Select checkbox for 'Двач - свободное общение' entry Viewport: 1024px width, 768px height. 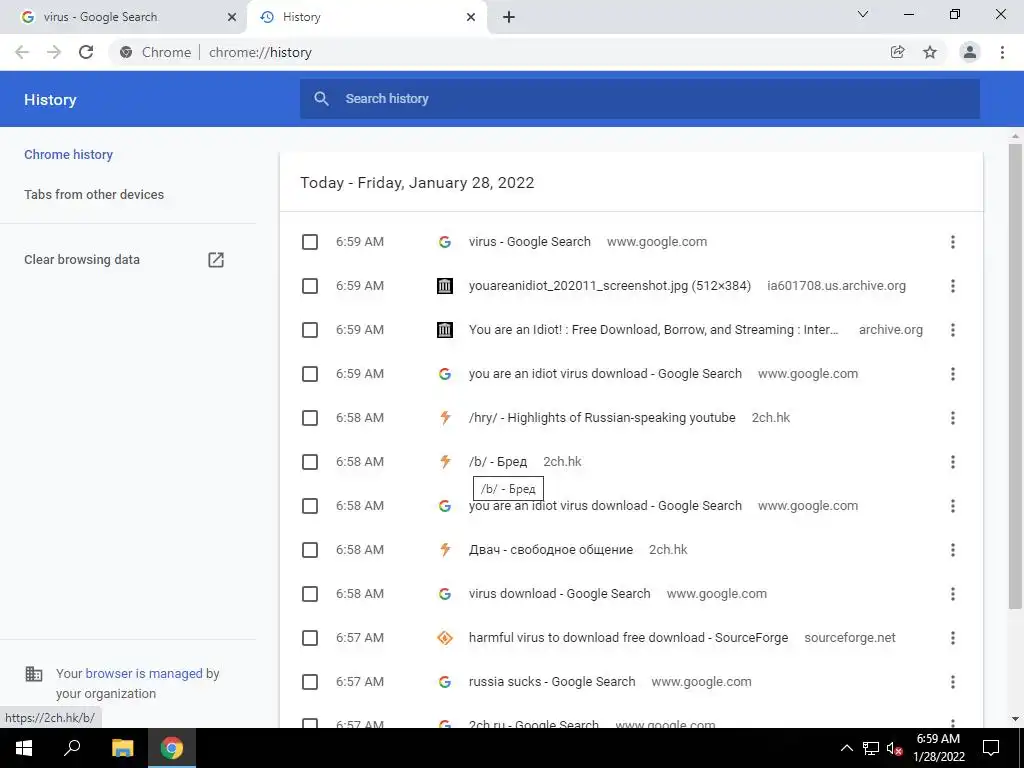pos(310,550)
